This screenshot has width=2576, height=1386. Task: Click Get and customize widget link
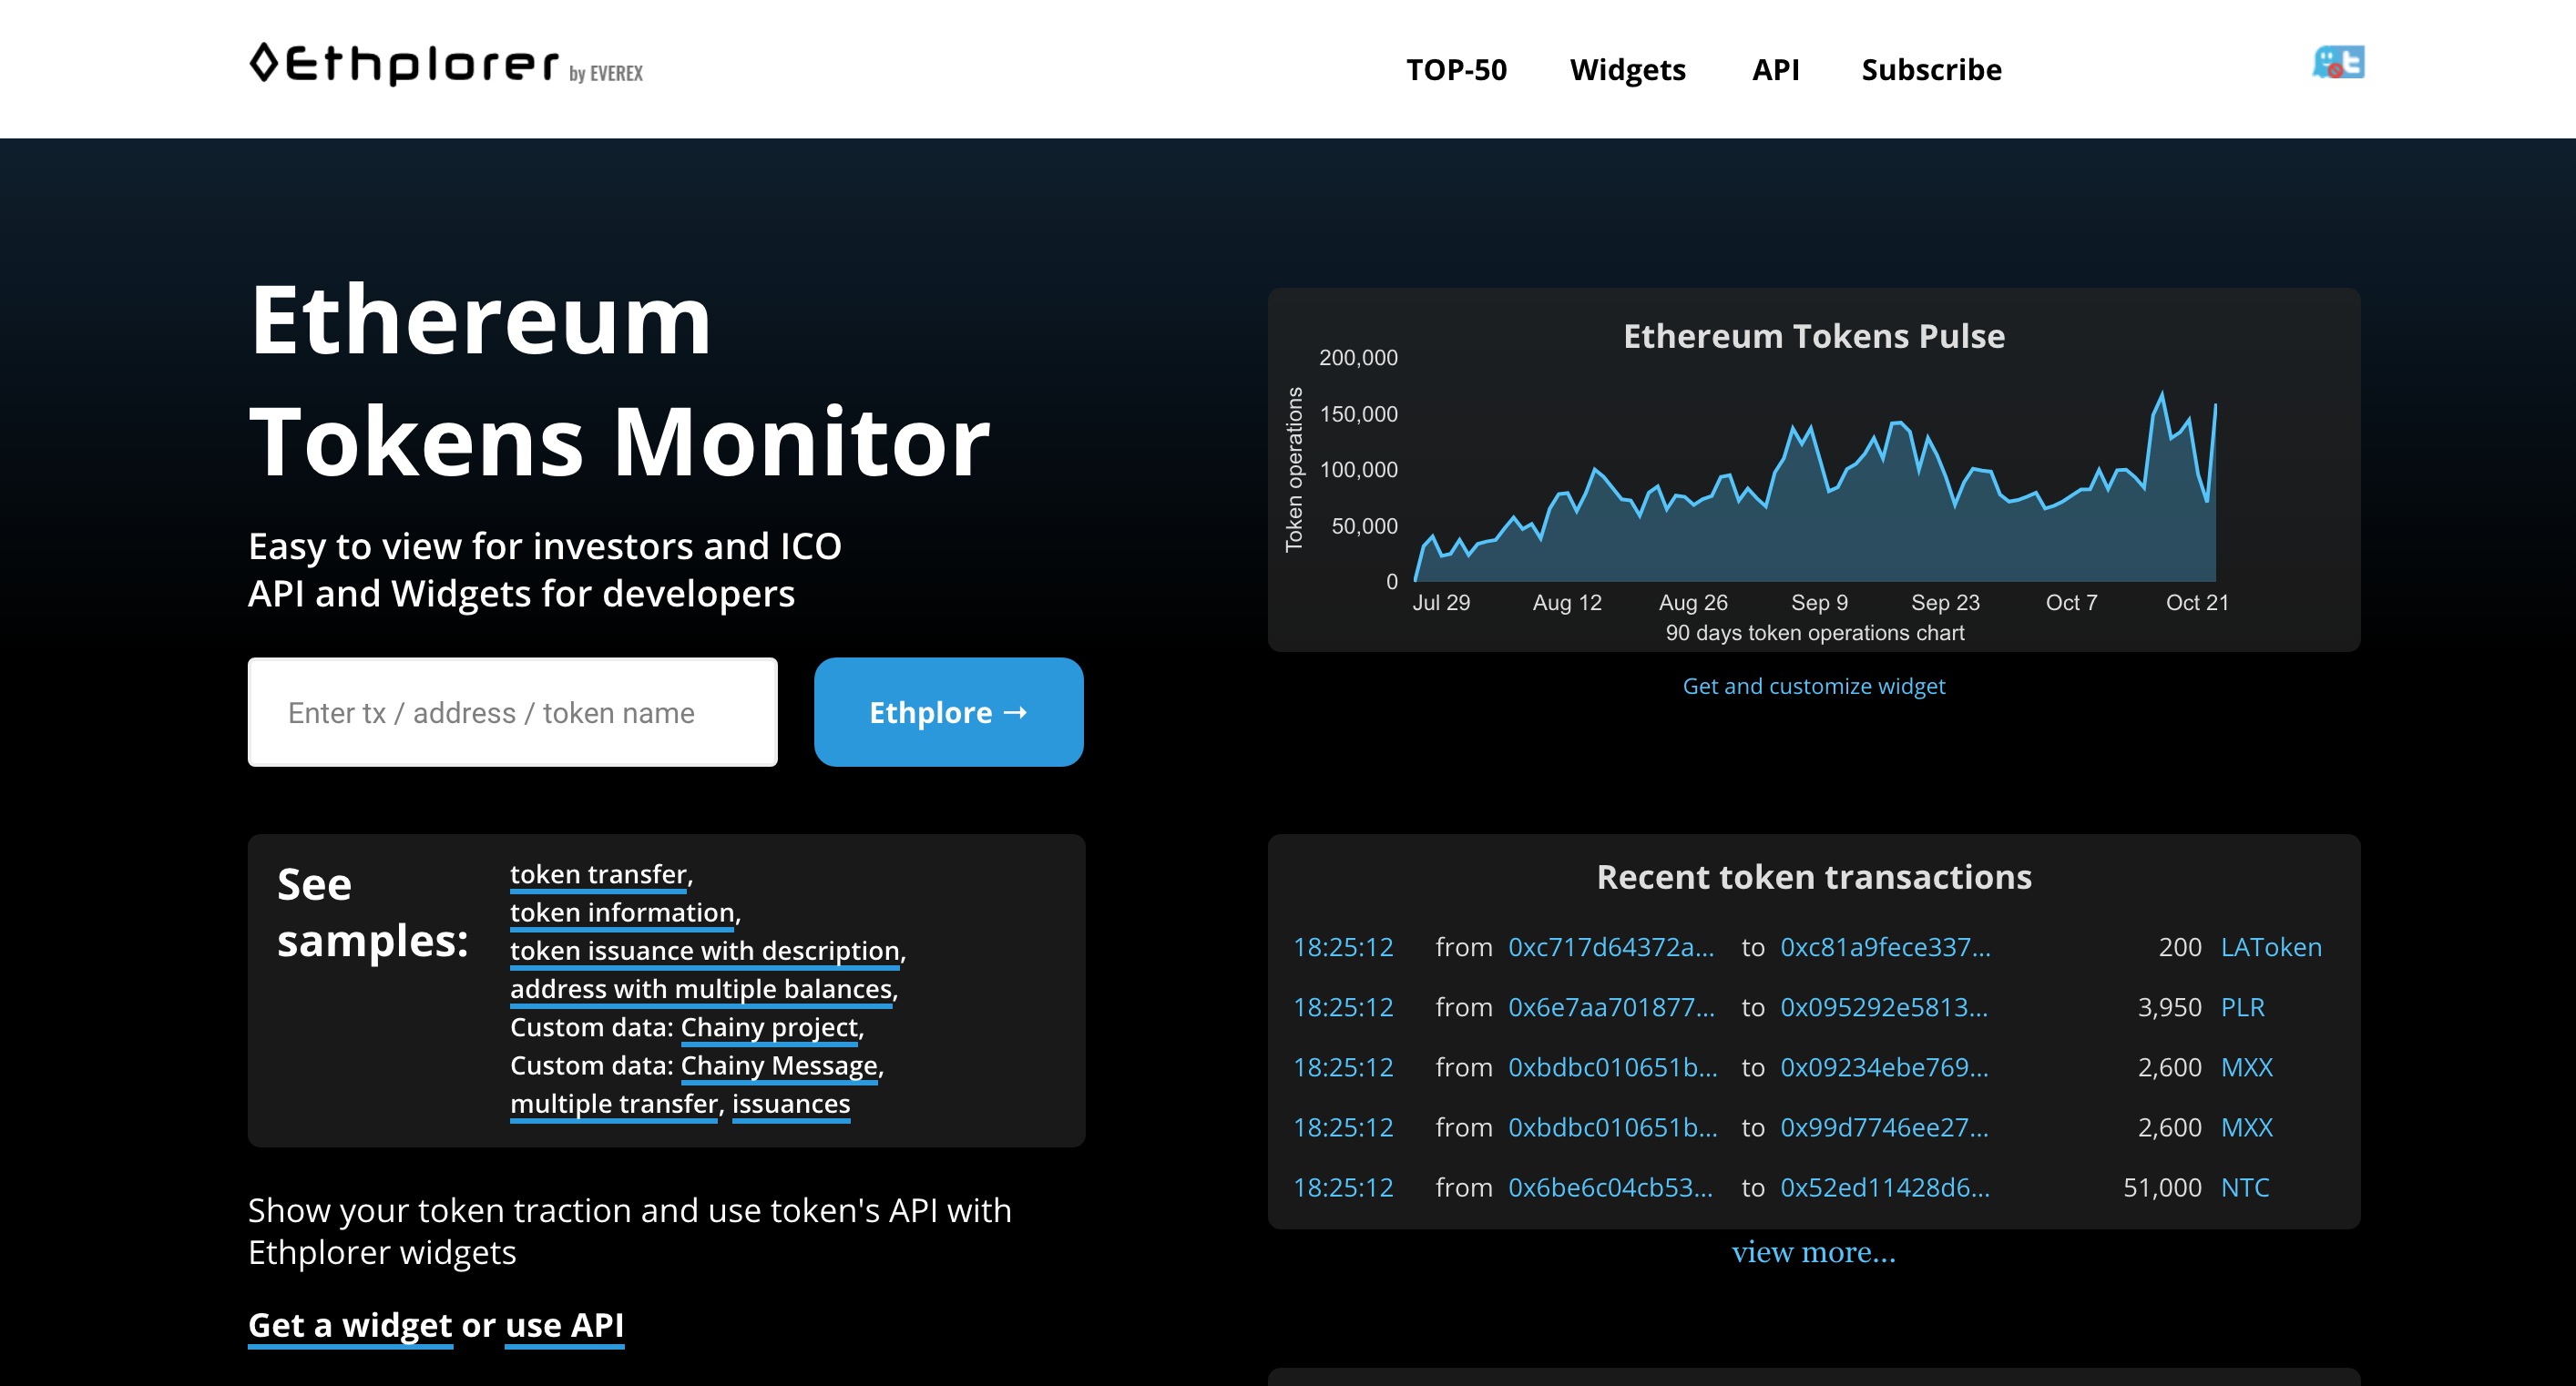tap(1813, 686)
